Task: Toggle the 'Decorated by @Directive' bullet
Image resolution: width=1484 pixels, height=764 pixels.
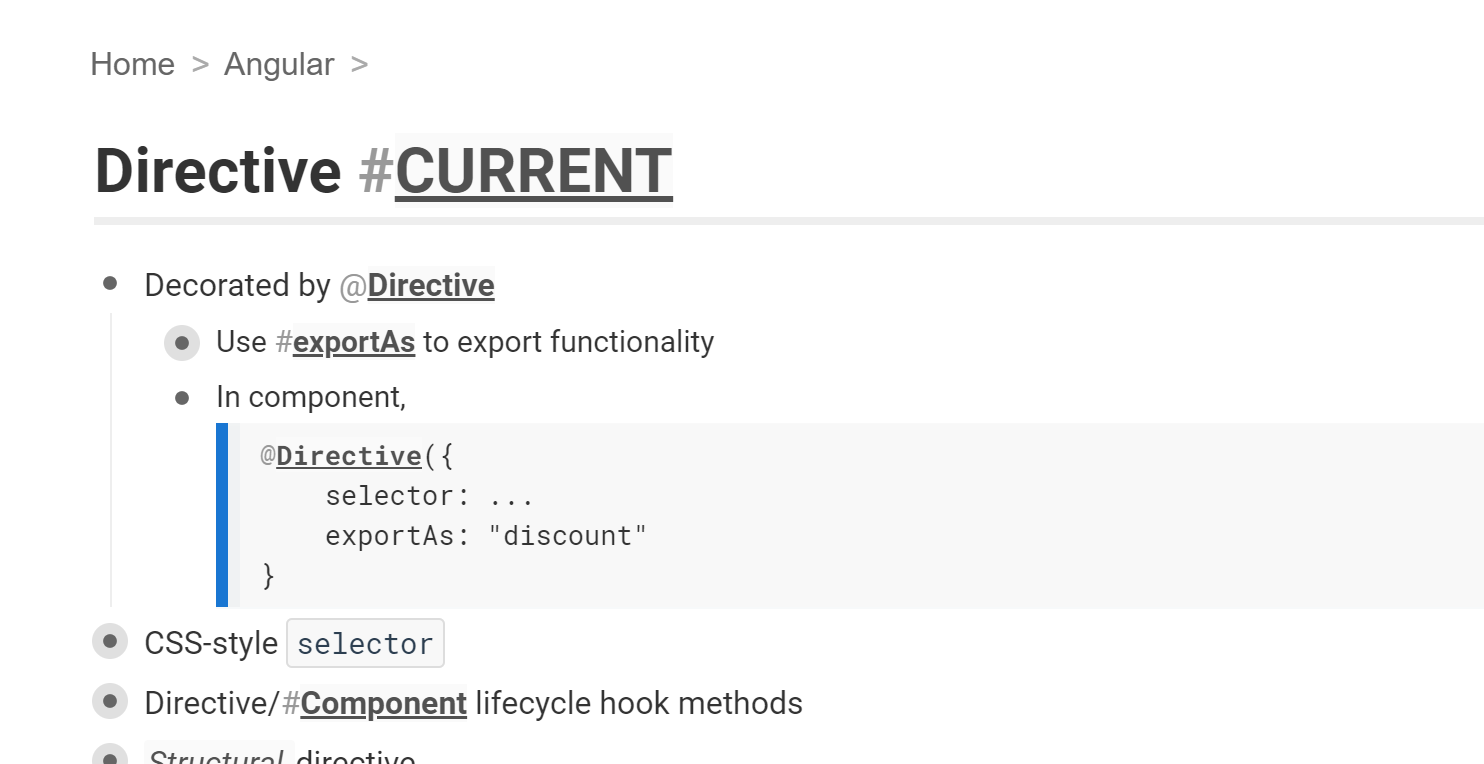Action: [x=110, y=283]
